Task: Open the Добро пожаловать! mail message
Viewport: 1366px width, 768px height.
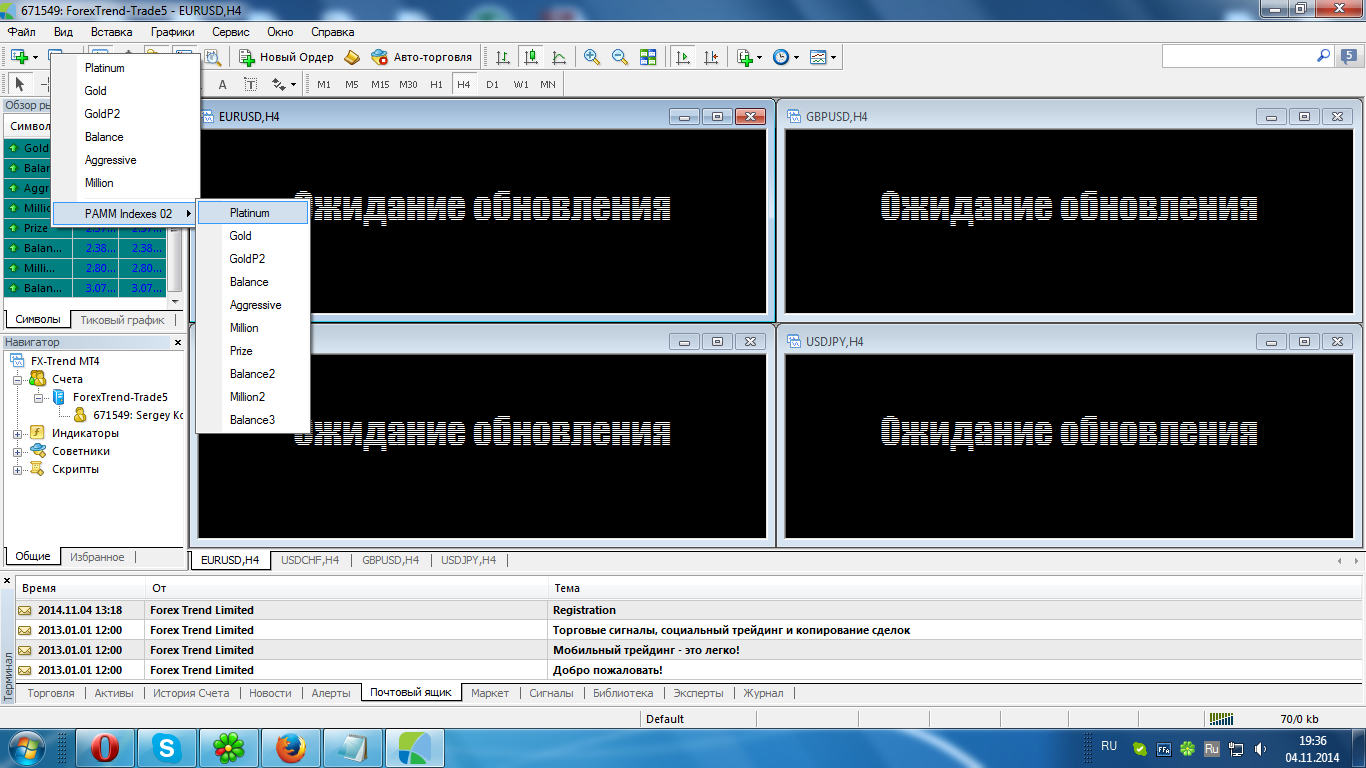Action: coord(690,670)
